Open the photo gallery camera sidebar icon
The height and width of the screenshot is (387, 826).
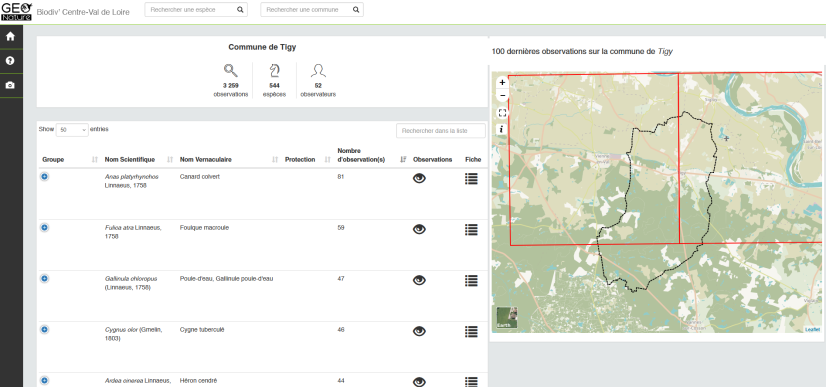tap(10, 85)
